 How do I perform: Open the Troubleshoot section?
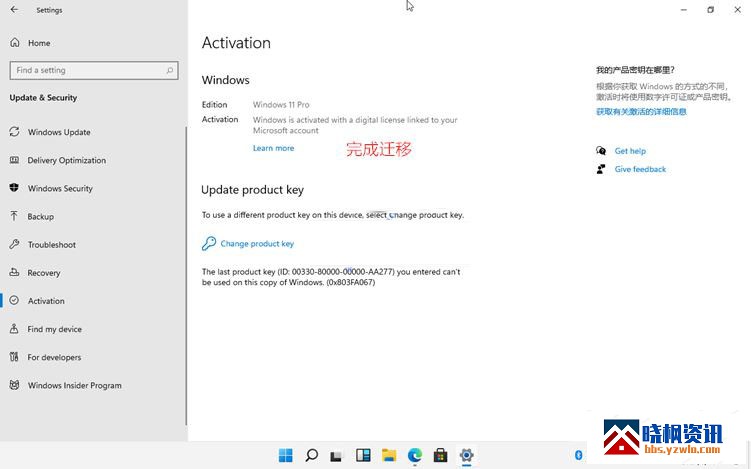pyautogui.click(x=52, y=245)
